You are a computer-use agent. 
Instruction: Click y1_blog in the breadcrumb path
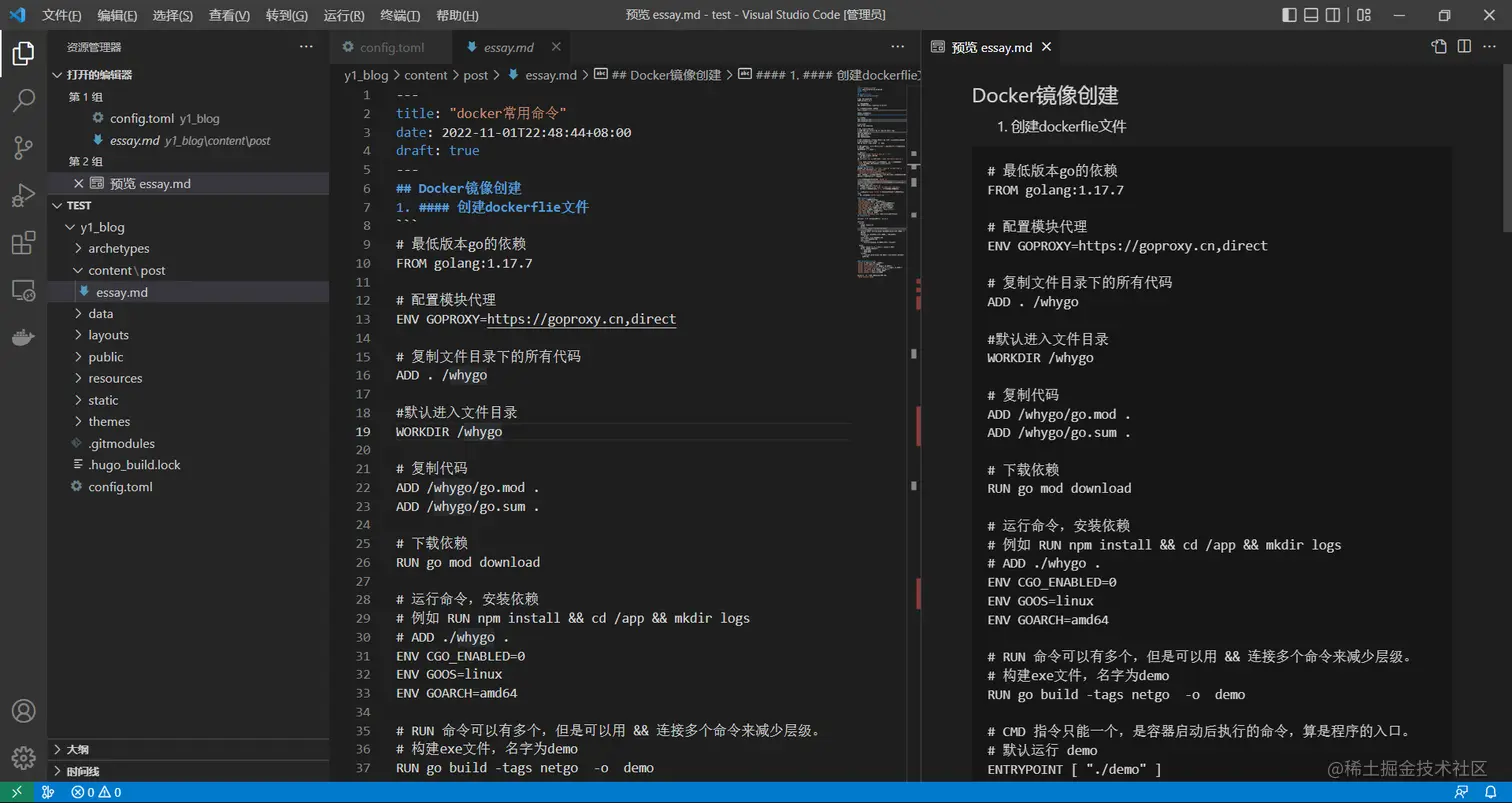(x=365, y=75)
